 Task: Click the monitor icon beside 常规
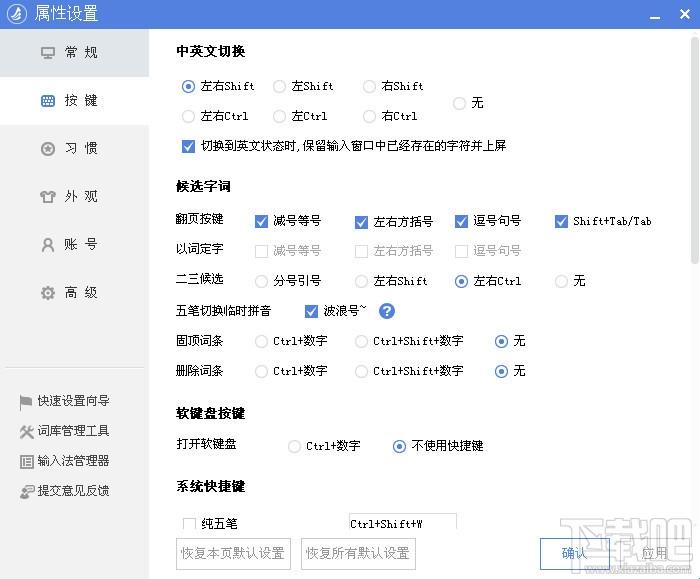pyautogui.click(x=48, y=53)
